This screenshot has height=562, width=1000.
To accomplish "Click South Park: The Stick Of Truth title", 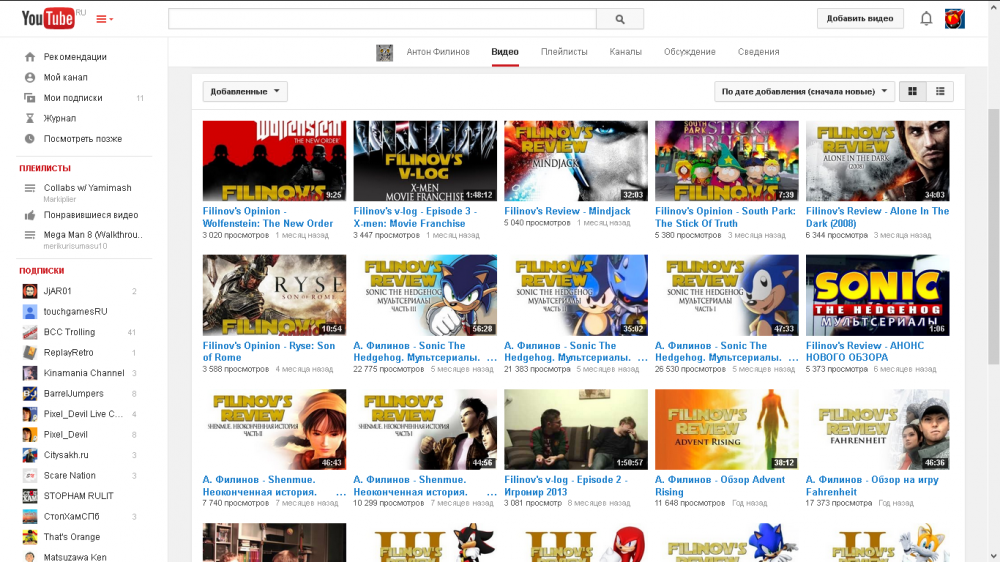I will coord(725,217).
